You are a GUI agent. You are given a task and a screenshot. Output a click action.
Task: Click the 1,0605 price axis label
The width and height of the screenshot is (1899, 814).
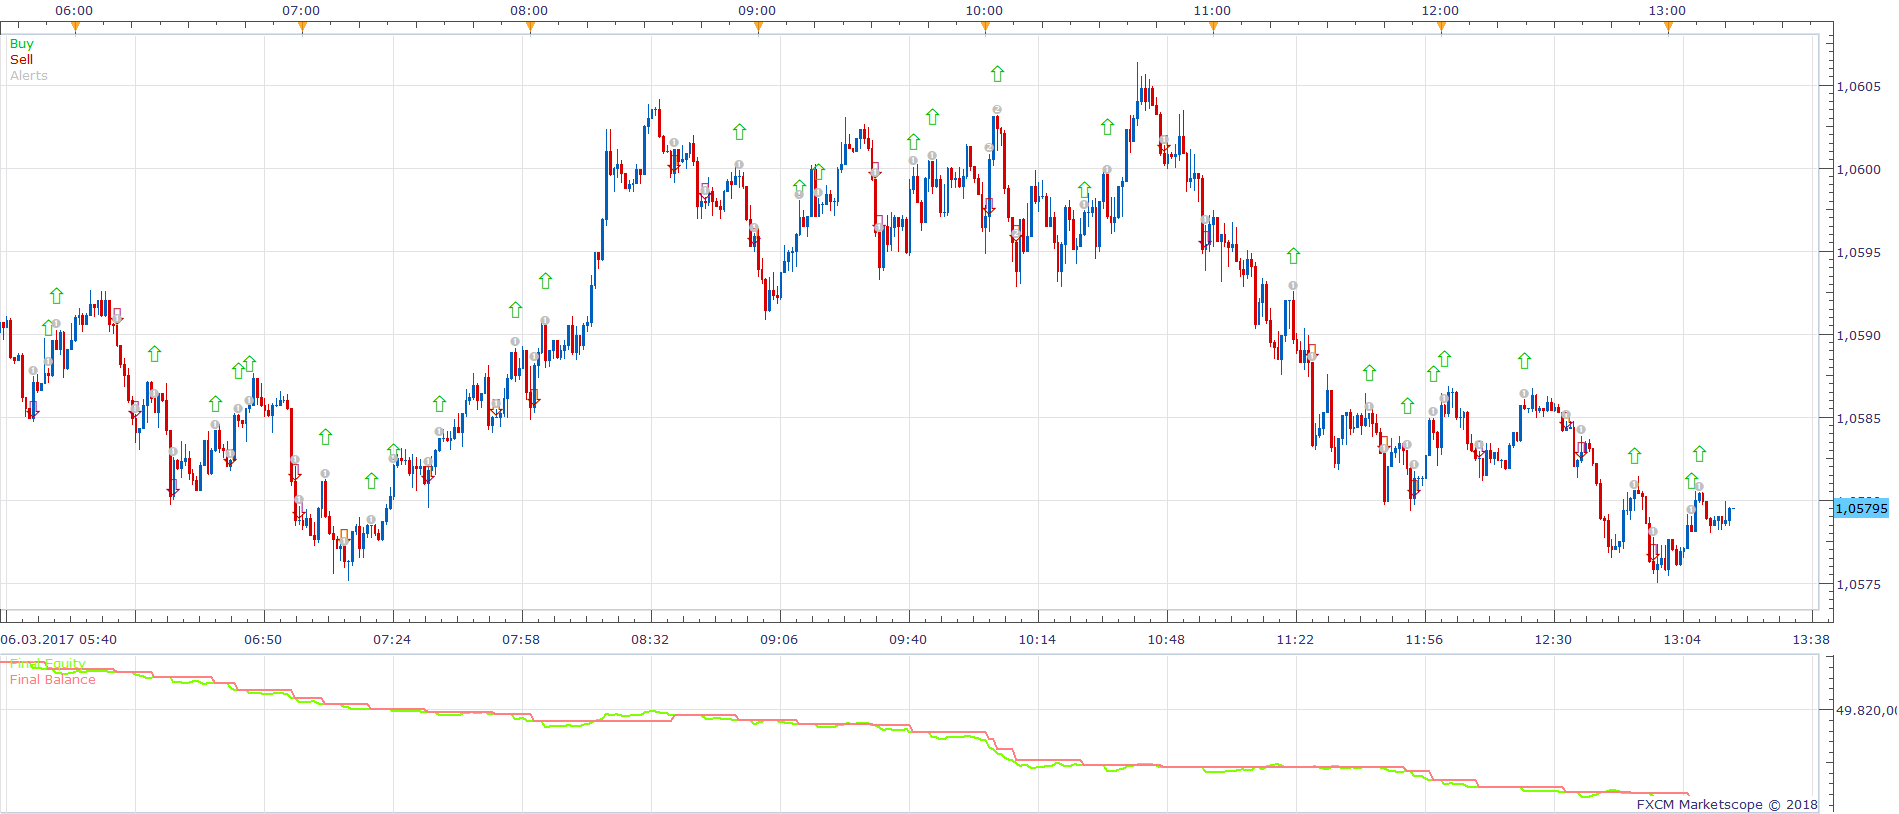click(x=1858, y=87)
